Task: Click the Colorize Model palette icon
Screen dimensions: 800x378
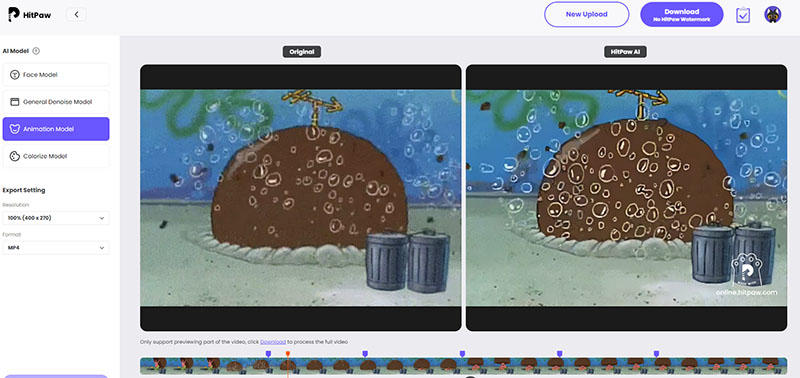Action: 14,156
